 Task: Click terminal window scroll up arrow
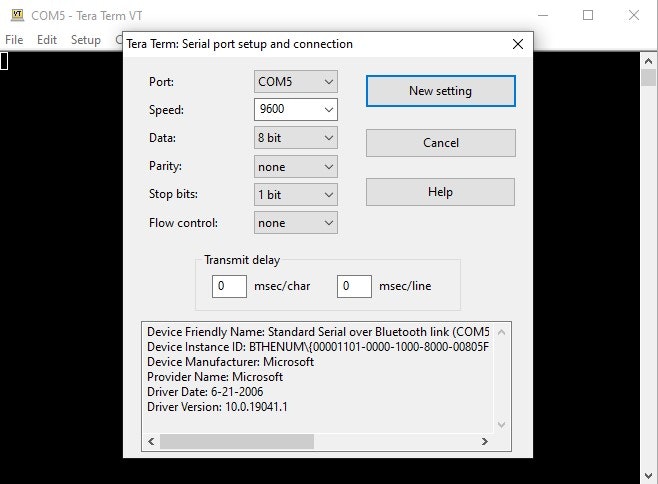tap(649, 61)
